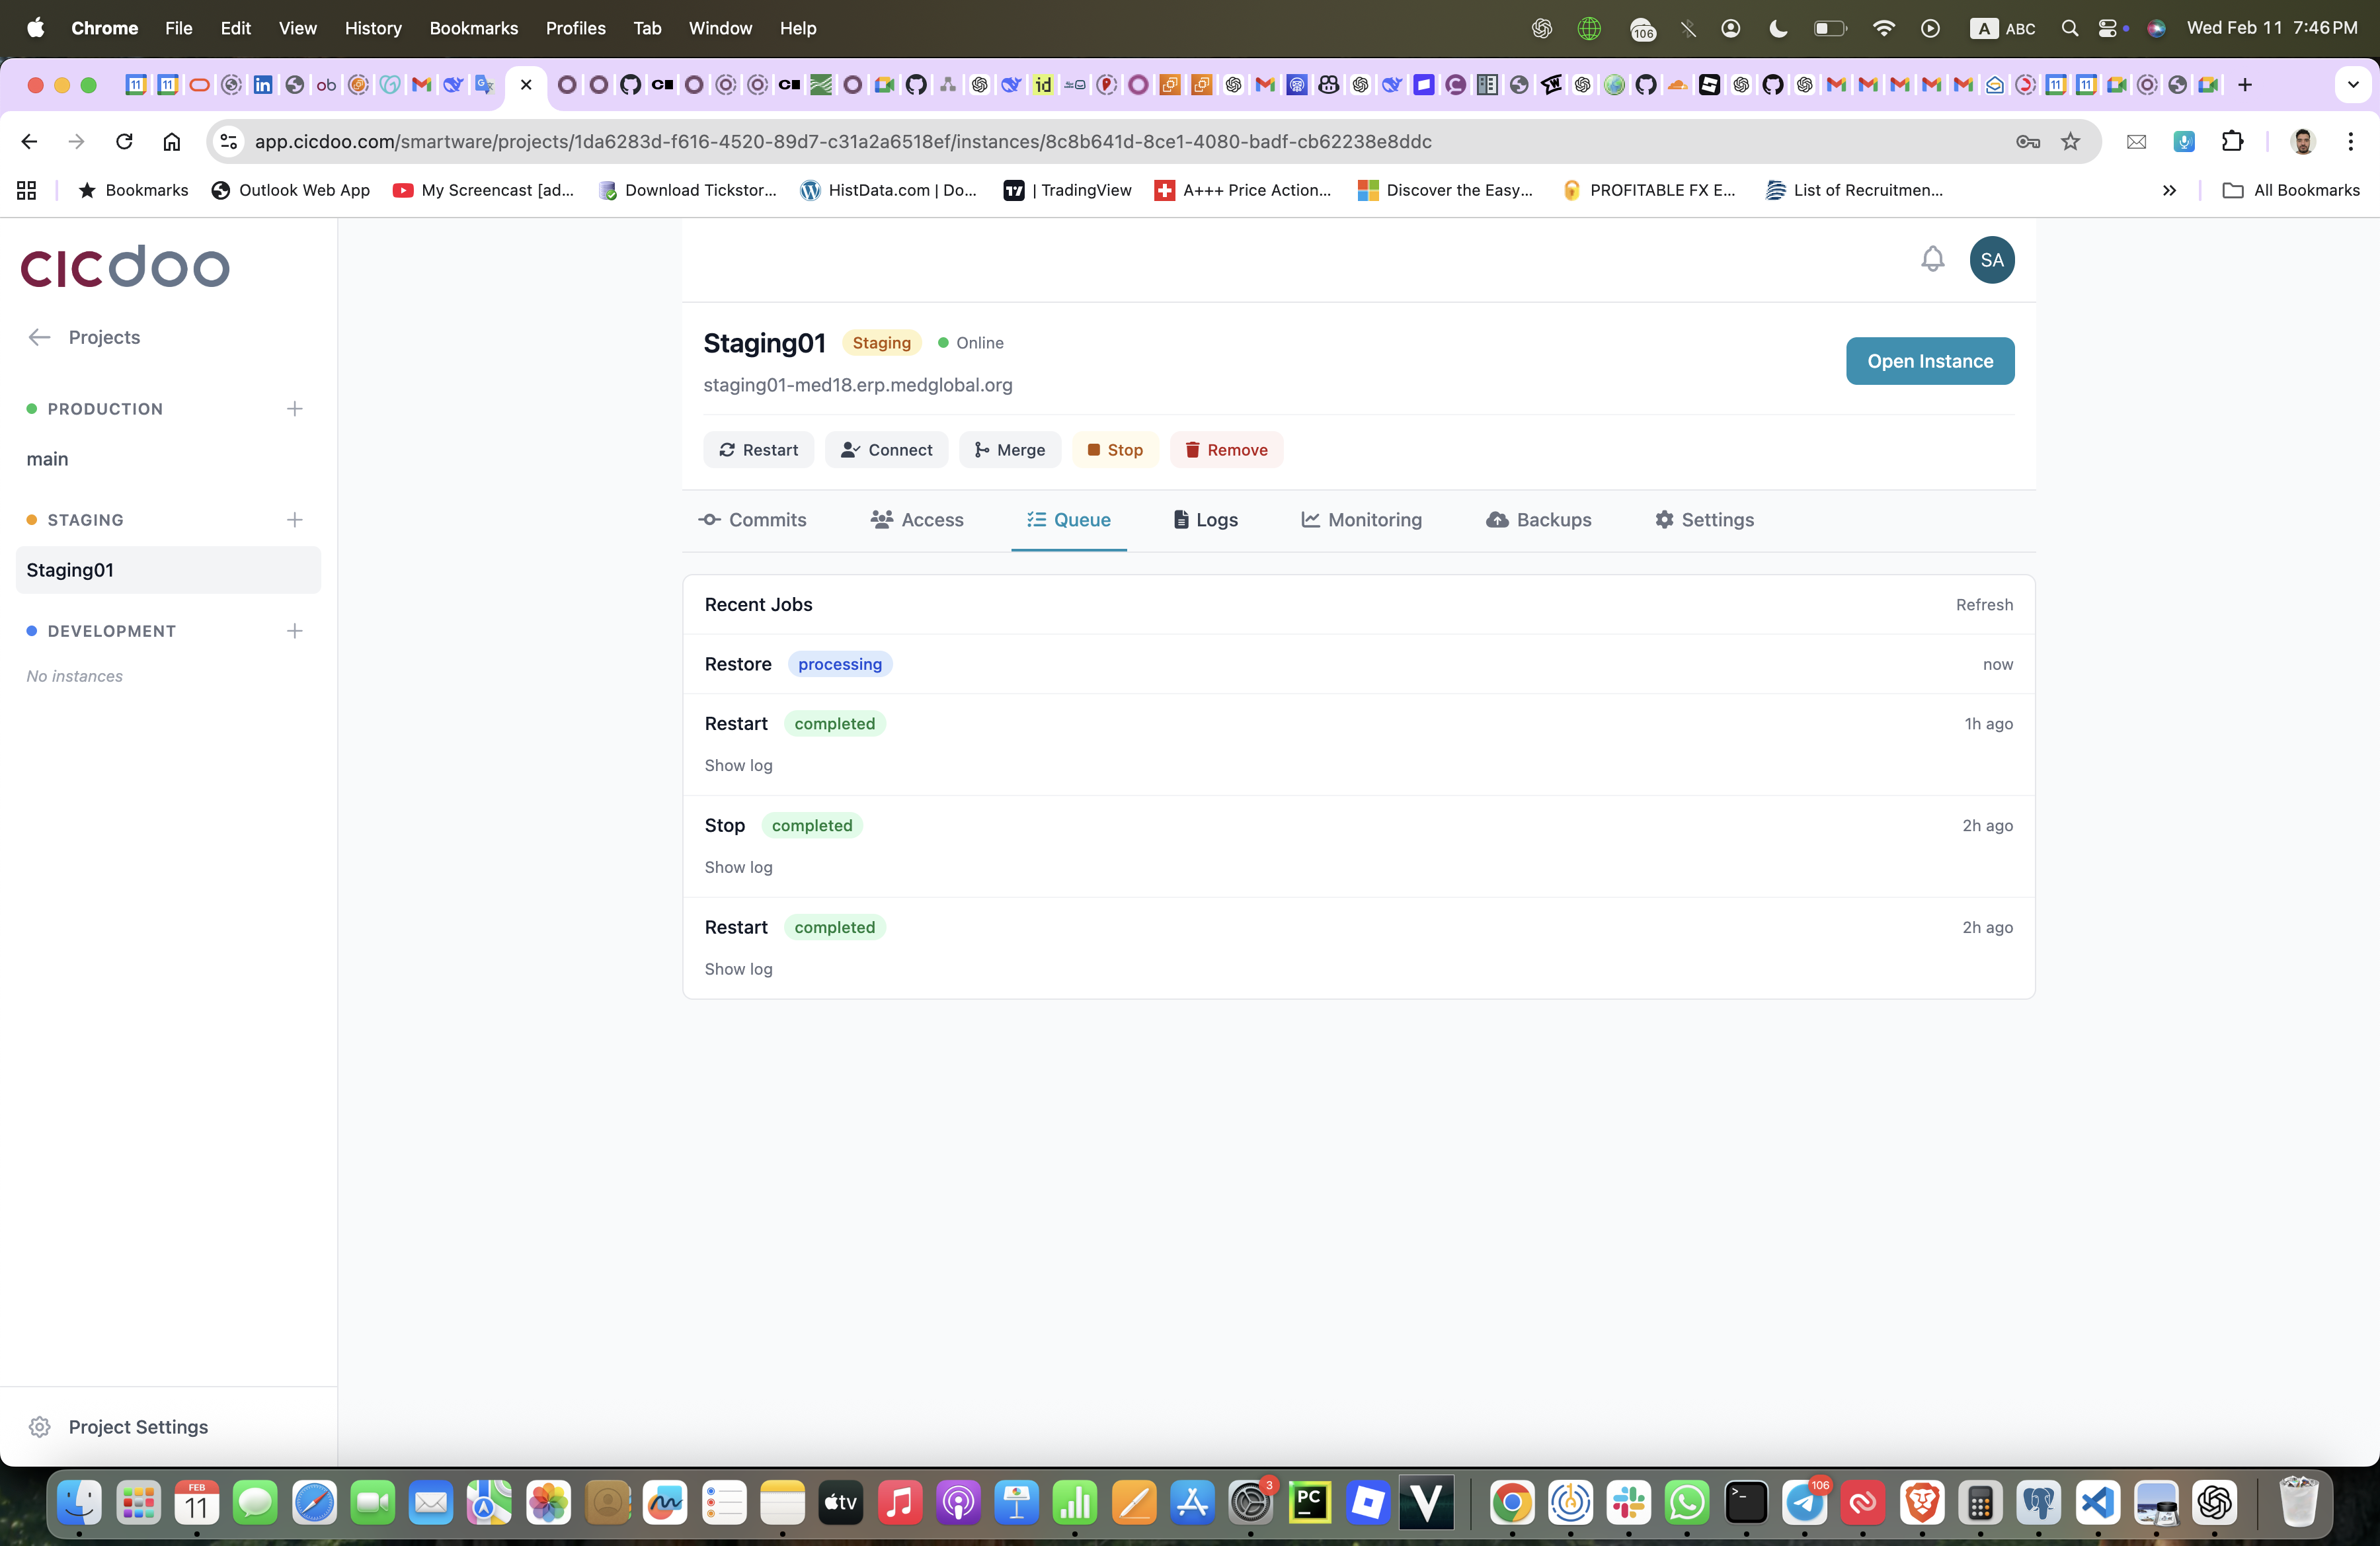Bookmark this page with star icon
2380x1546 pixels.
[2071, 142]
